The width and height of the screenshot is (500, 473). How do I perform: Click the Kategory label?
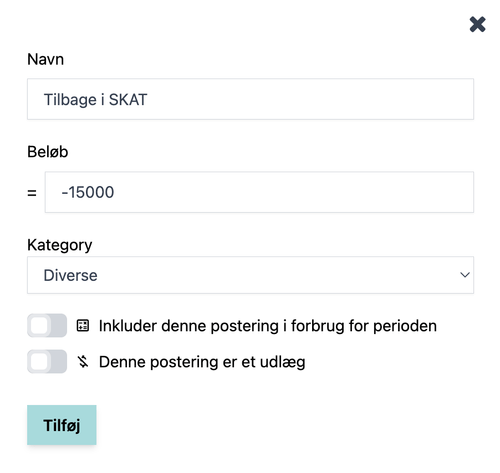coord(60,245)
